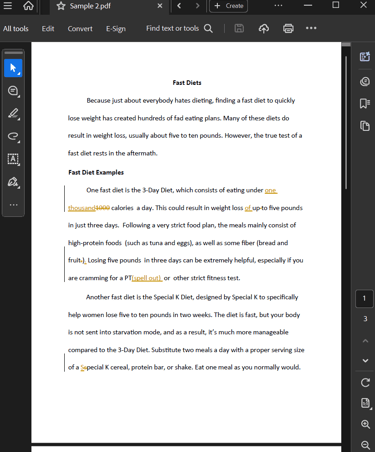Go to the previous tab arrow
375x452 pixels.
point(179,6)
